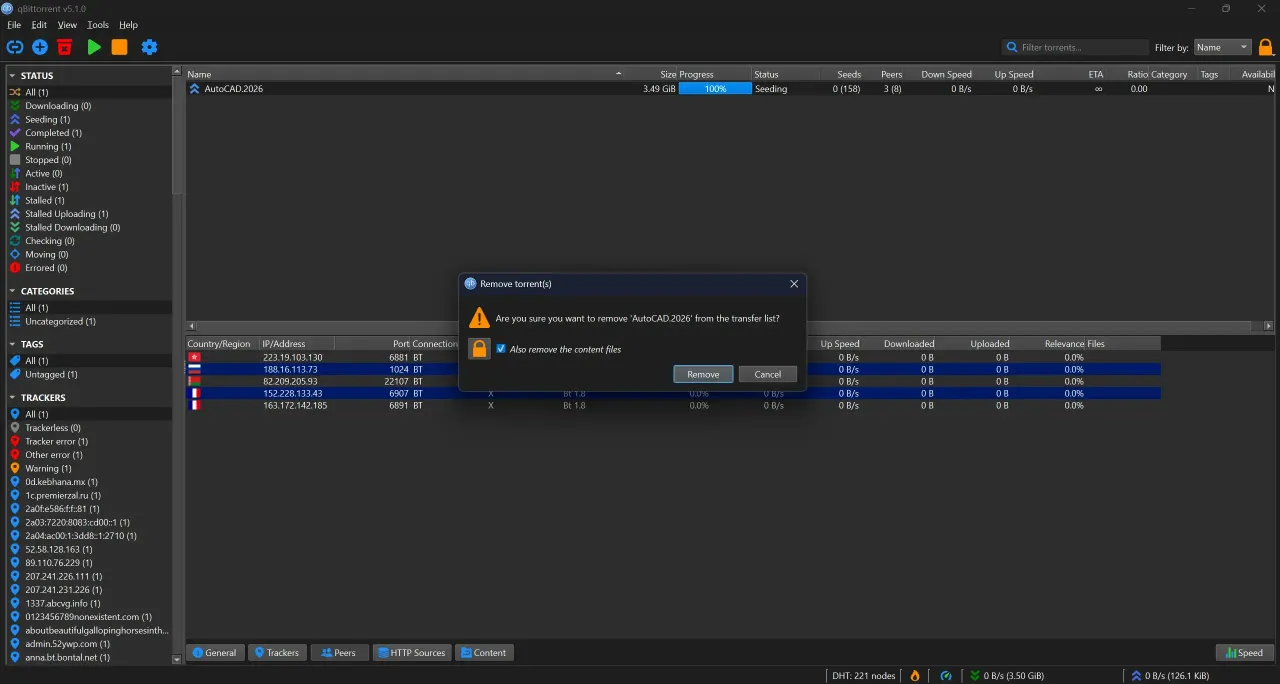
Task: Click the Add Torrent Link chain icon
Action: pyautogui.click(x=14, y=47)
